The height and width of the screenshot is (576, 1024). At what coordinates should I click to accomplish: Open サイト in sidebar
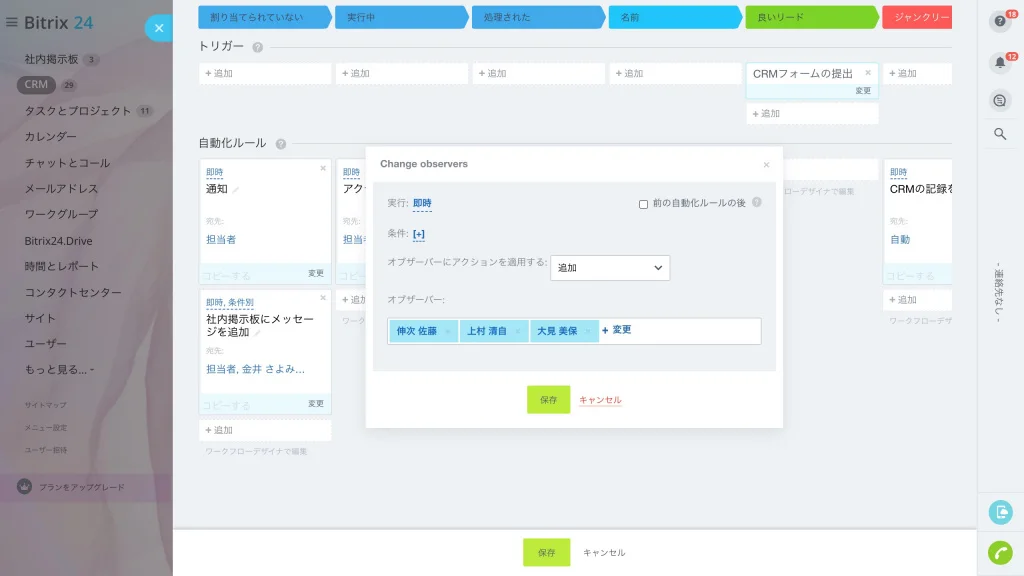(40, 318)
